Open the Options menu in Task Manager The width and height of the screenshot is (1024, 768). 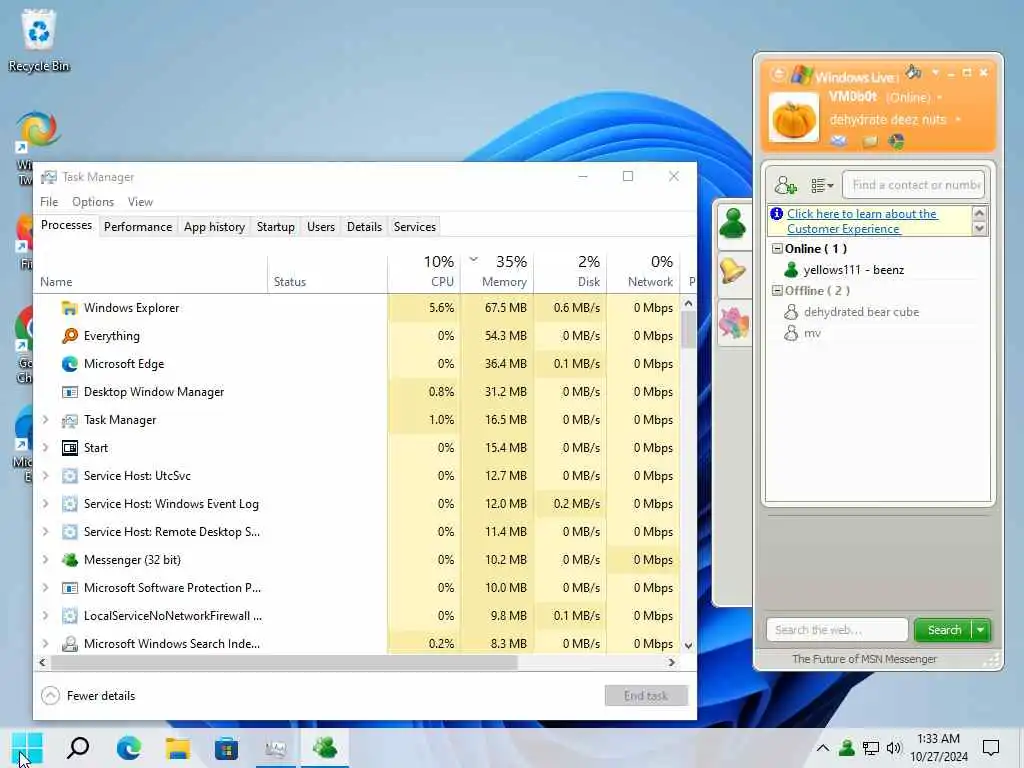[93, 202]
